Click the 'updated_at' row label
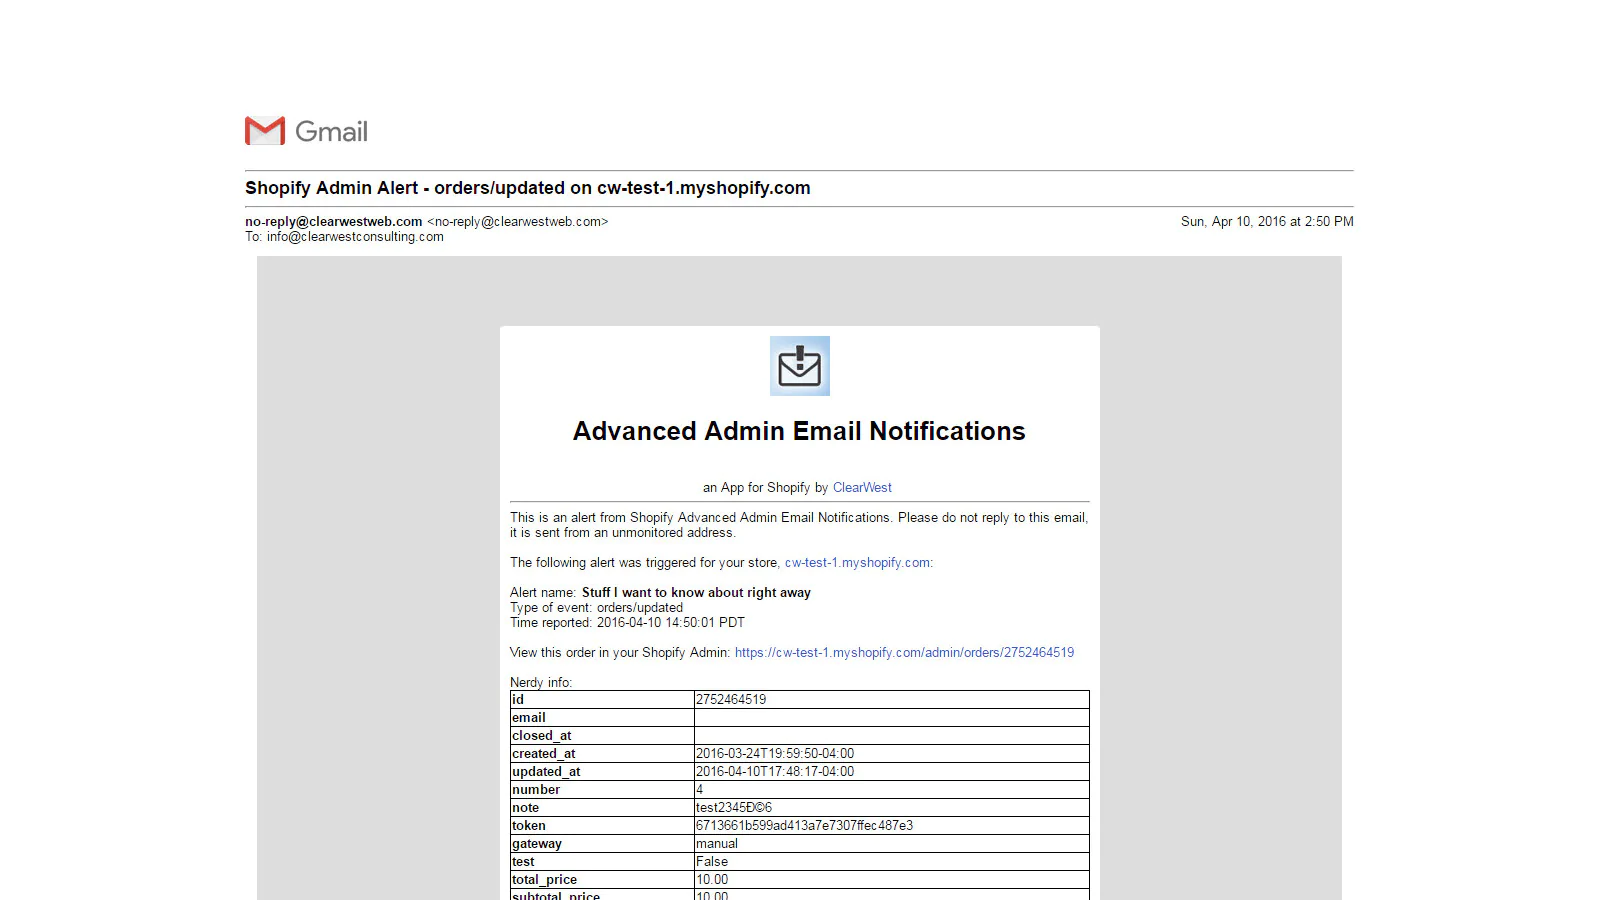Viewport: 1600px width, 900px height. tap(546, 772)
